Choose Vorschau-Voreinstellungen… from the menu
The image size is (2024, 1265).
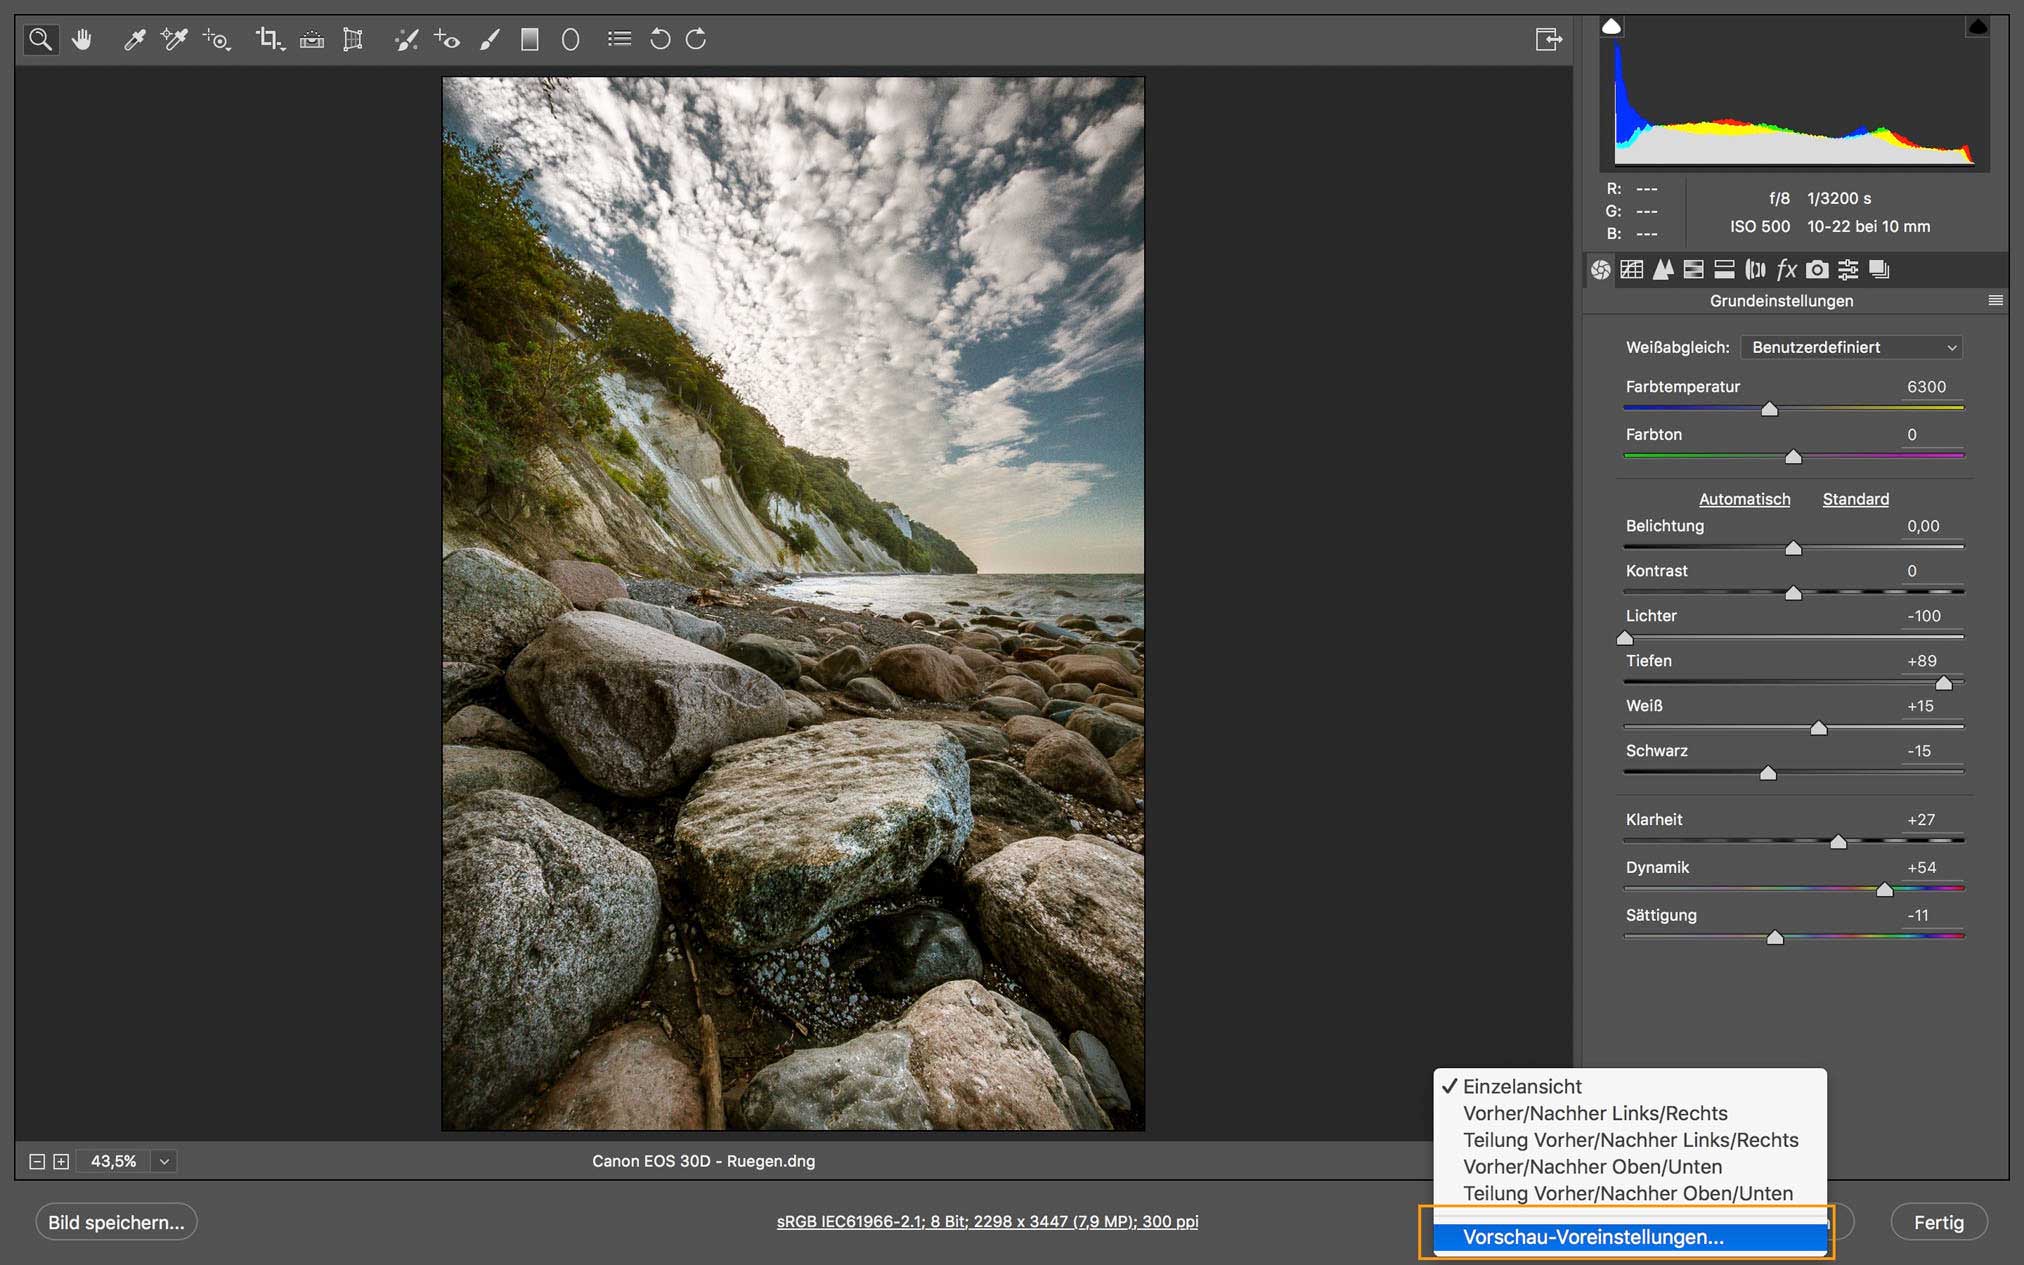coord(1593,1237)
